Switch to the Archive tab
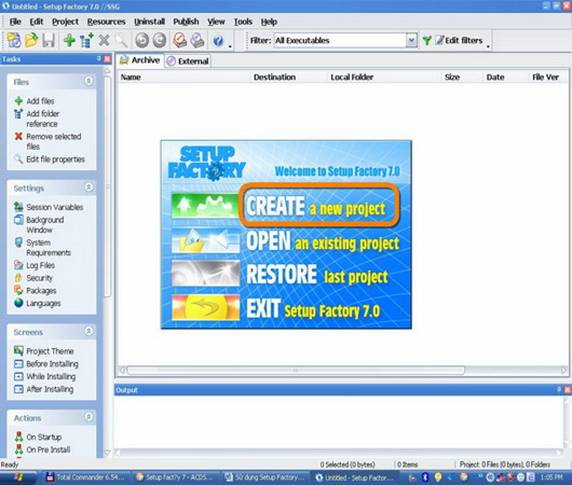 click(x=140, y=60)
